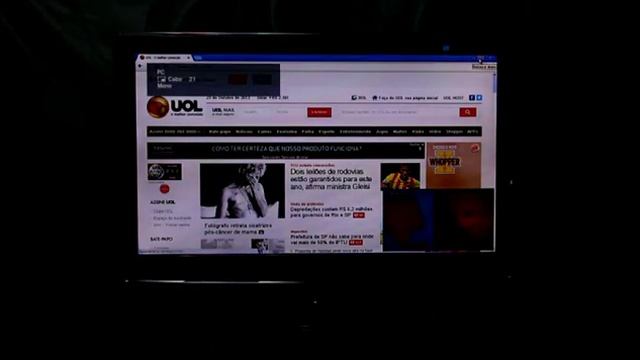The image size is (640, 360).
Task: Focus the UOL search input field
Action: 398,112
